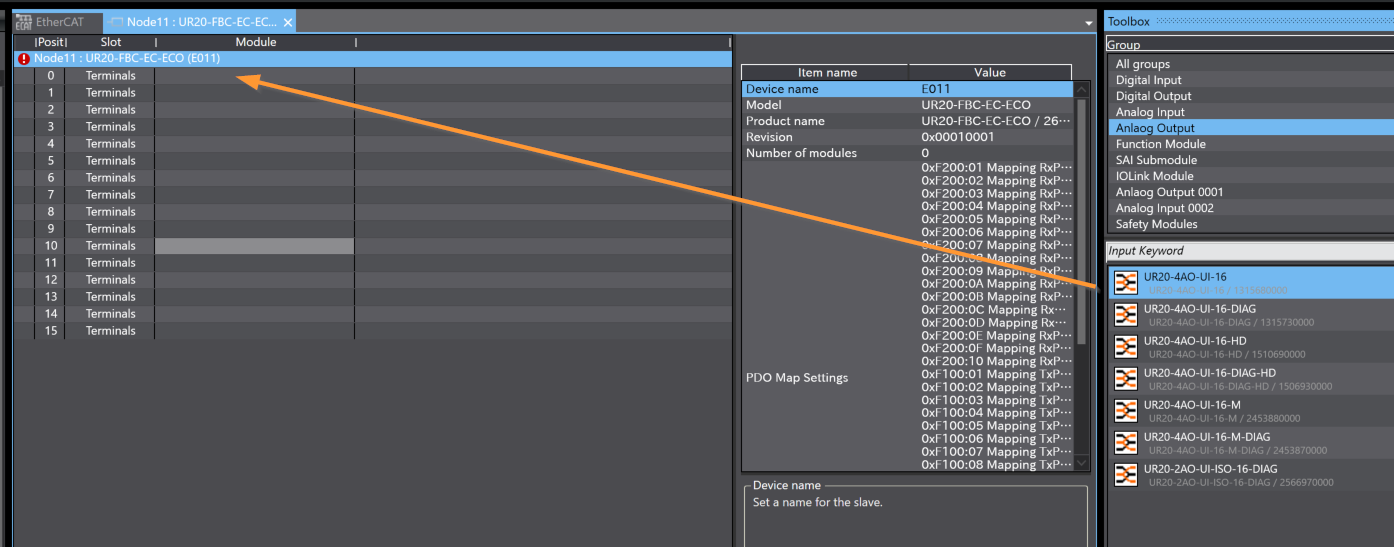Close the Node11 UR20-FBC-EC tab
1394x547 pixels.
click(288, 22)
